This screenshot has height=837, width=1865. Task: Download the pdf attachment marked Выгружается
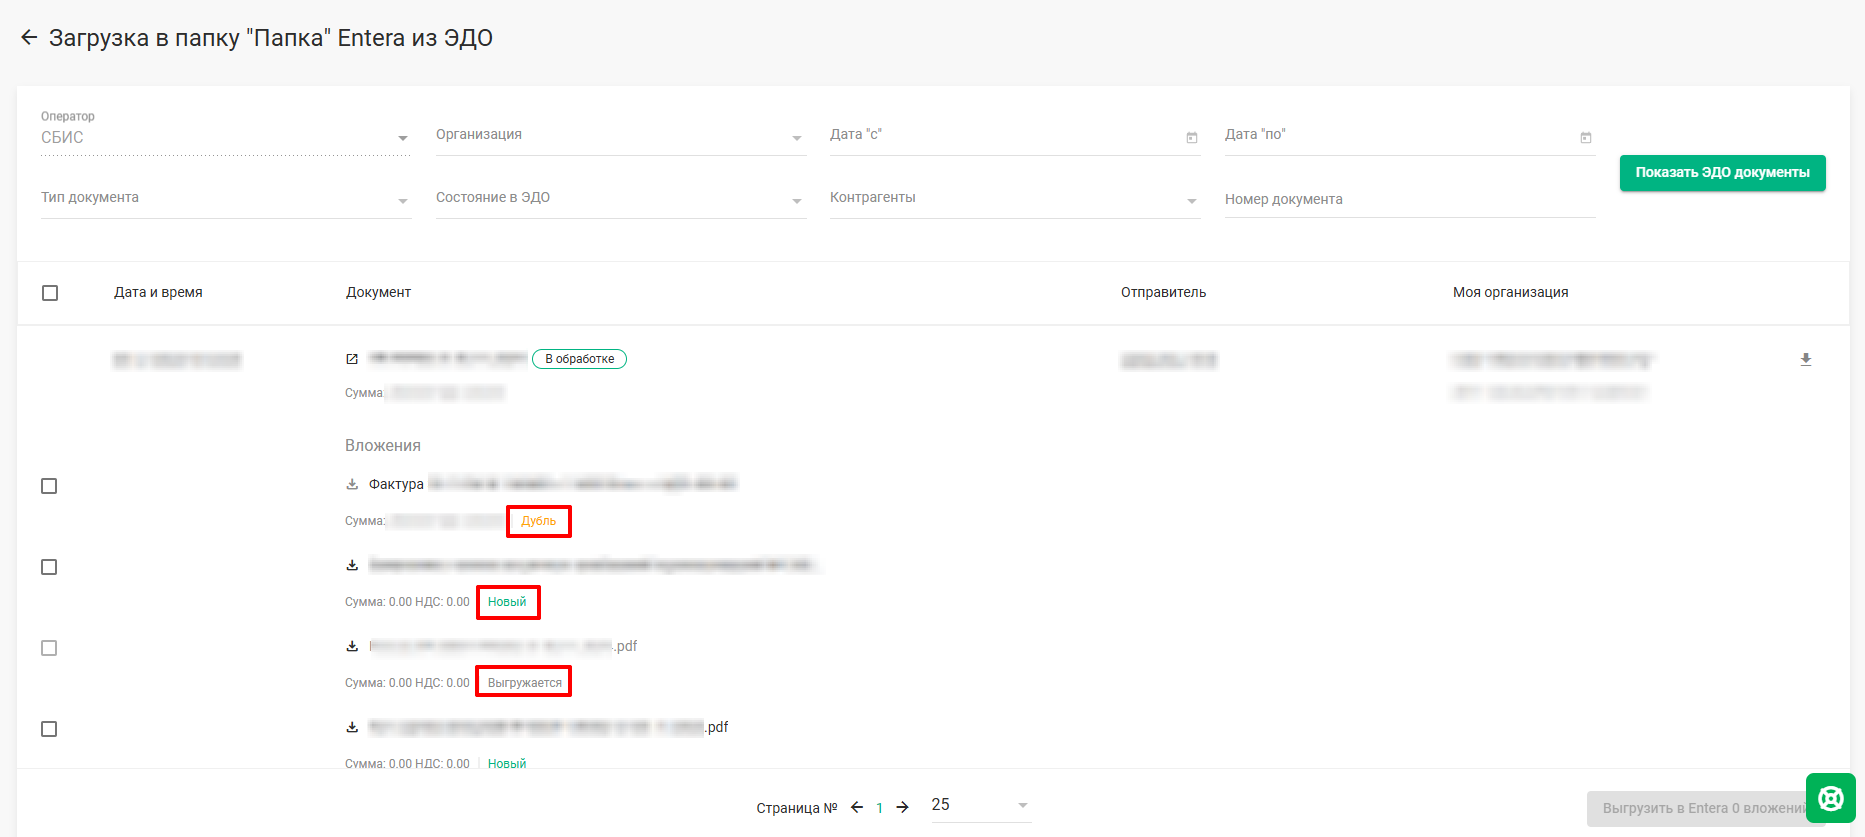point(352,646)
